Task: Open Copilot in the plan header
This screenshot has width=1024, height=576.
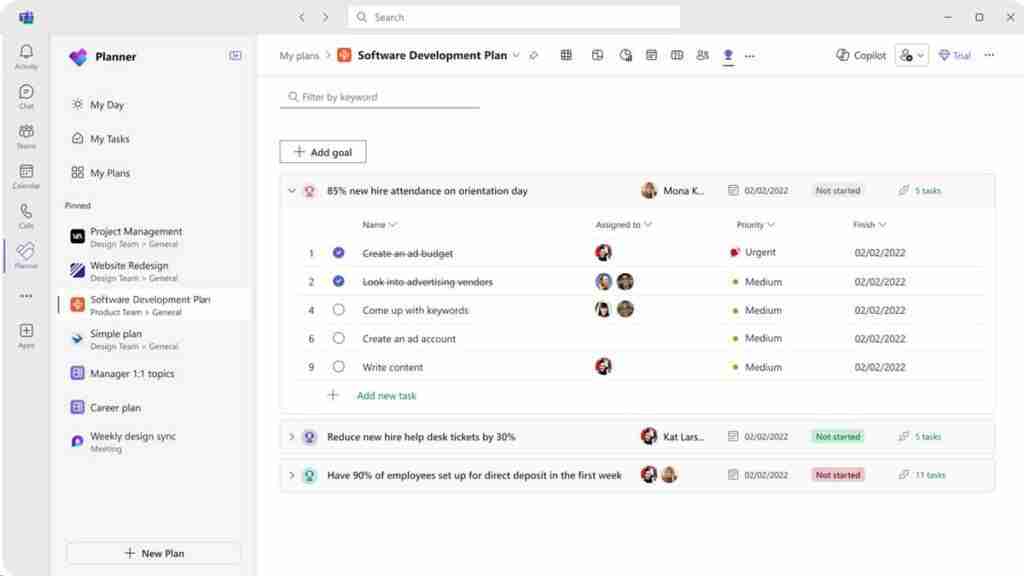Action: (x=861, y=56)
